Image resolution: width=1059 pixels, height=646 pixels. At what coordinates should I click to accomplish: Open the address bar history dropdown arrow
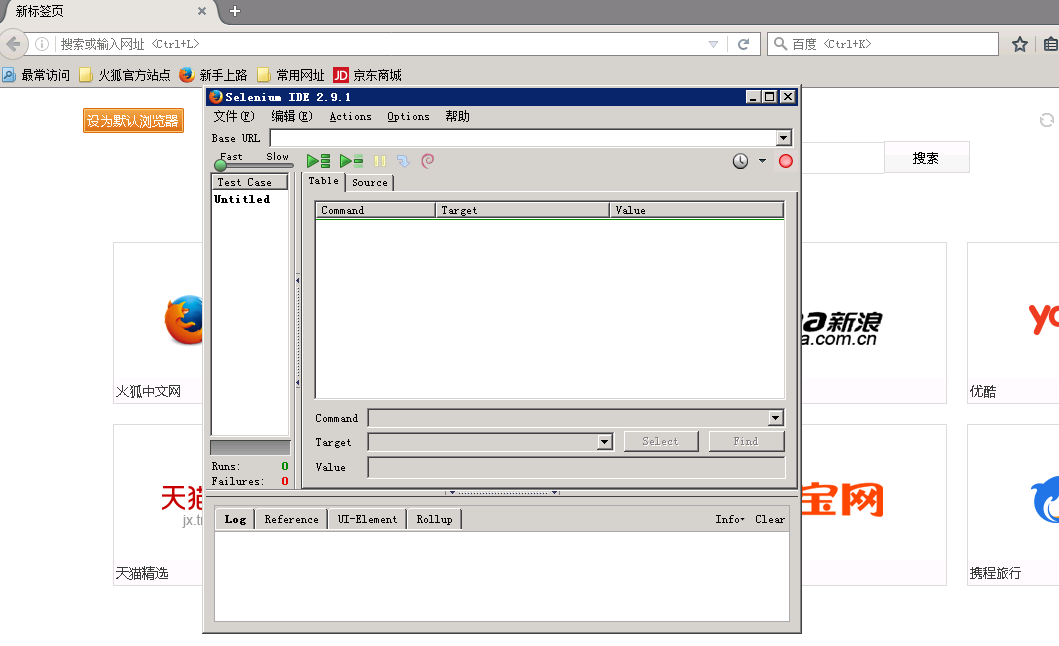point(713,44)
